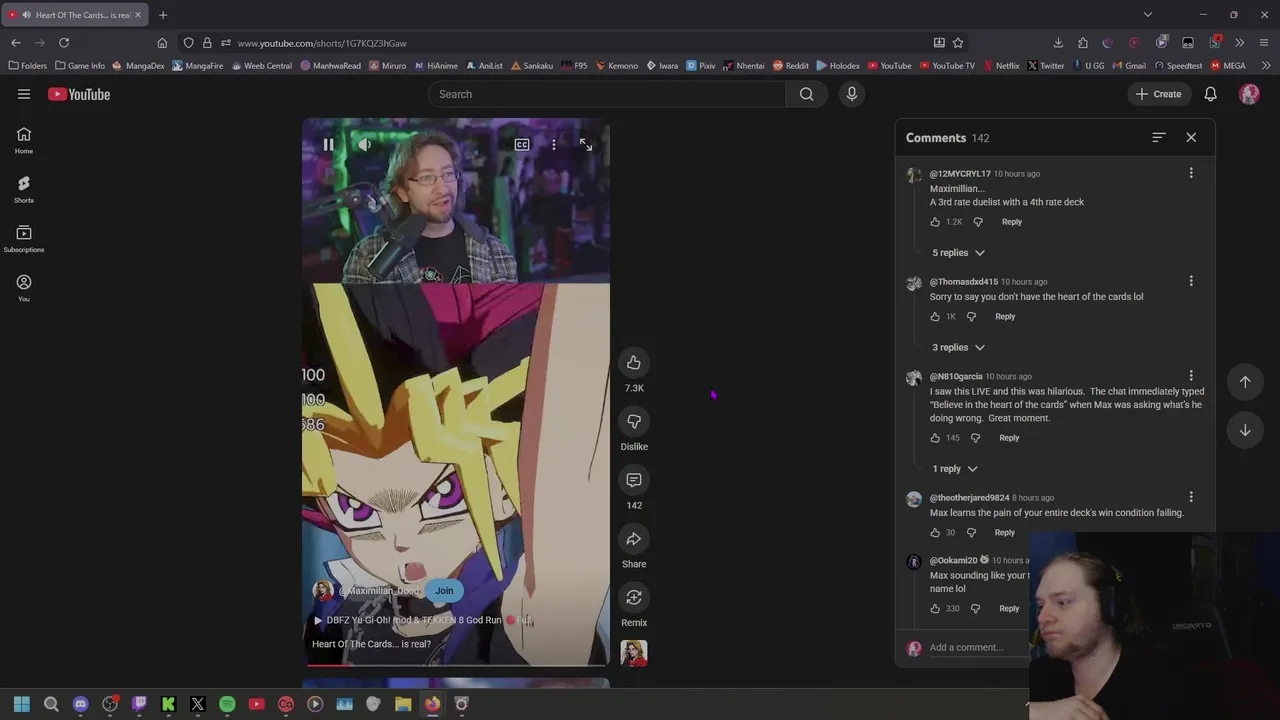Open options for @12MYCRYL17's comment
Image resolution: width=1280 pixels, height=720 pixels.
pos(1191,174)
